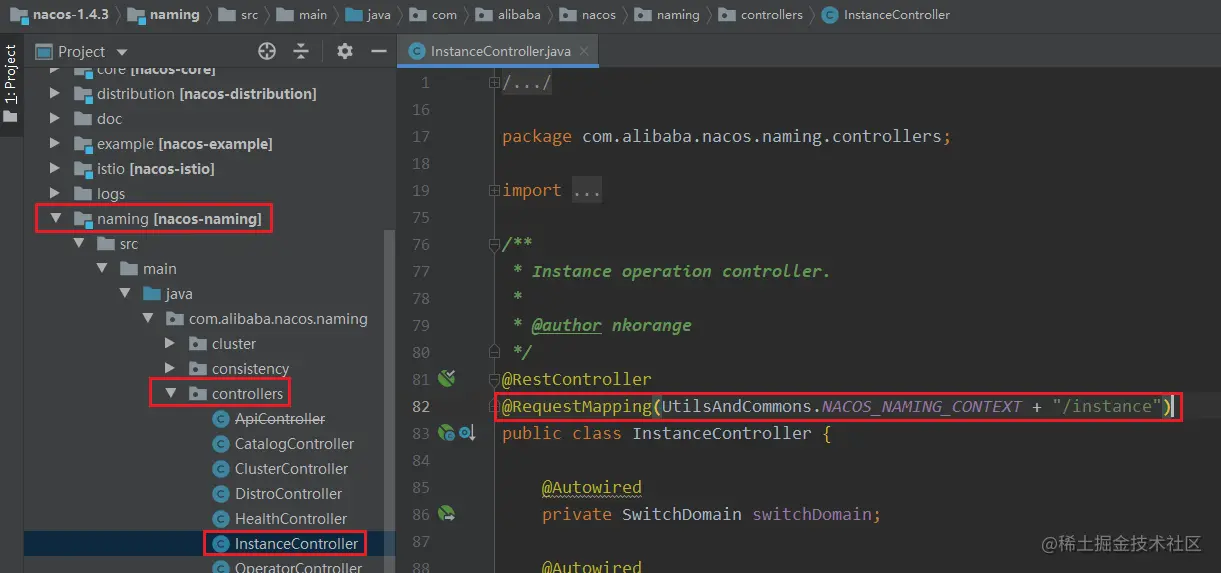Click the package declaration line 17
Image resolution: width=1221 pixels, height=573 pixels.
pos(726,137)
